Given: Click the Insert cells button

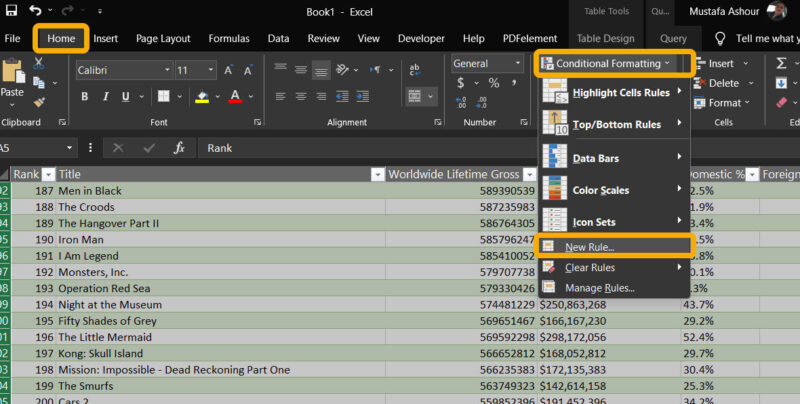Looking at the screenshot, I should (721, 63).
